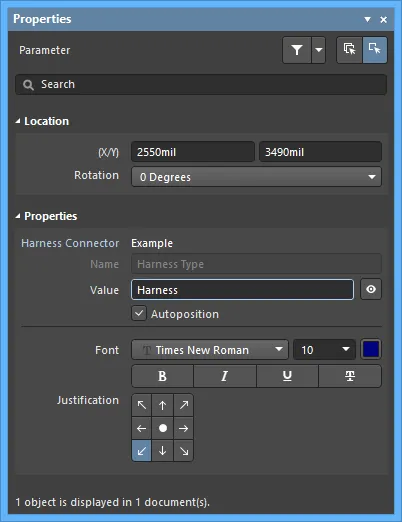Uncheck the Autoposition checkbox
The height and width of the screenshot is (522, 402).
pyautogui.click(x=139, y=313)
